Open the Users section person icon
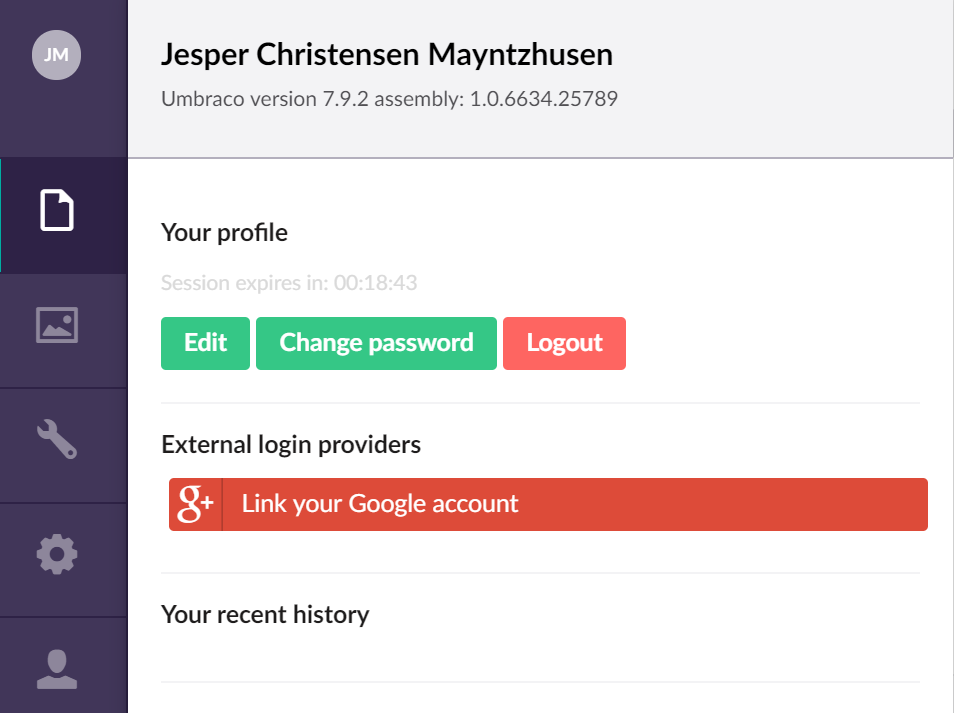 (57, 669)
